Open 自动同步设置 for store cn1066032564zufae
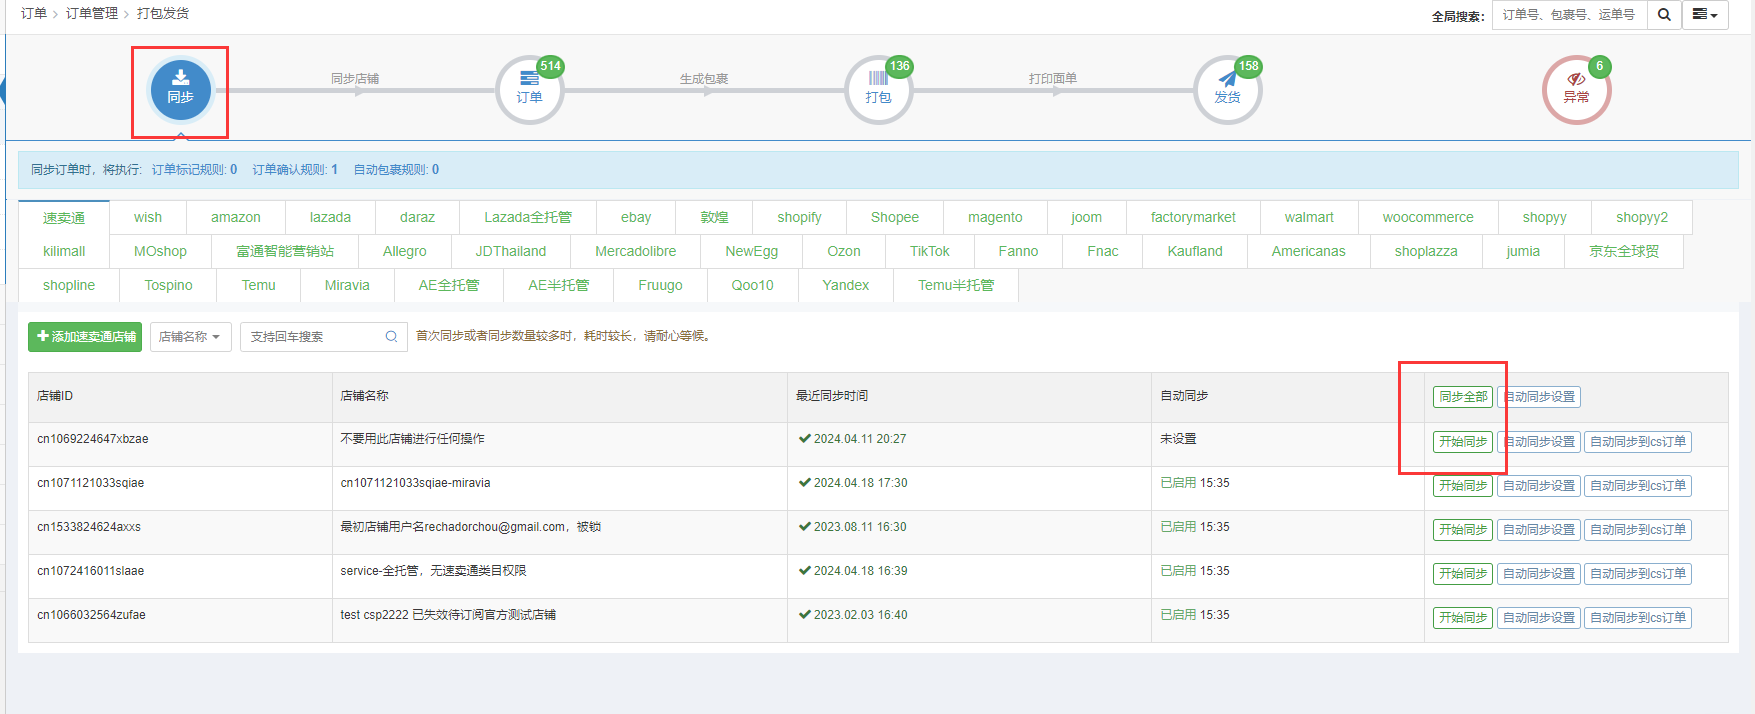The width and height of the screenshot is (1755, 714). [x=1539, y=618]
